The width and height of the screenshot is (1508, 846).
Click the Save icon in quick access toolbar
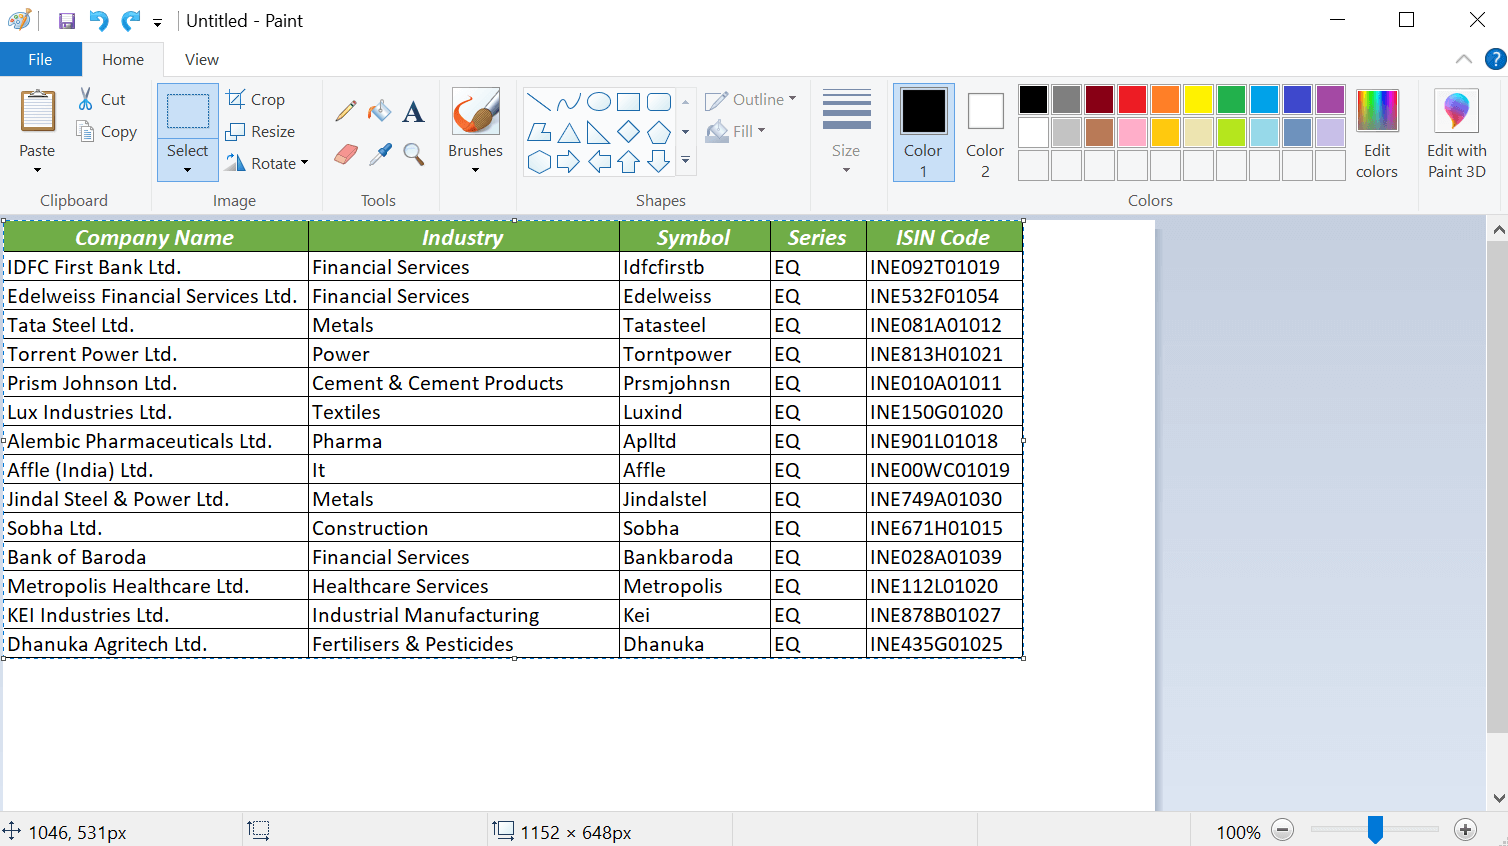pos(67,21)
